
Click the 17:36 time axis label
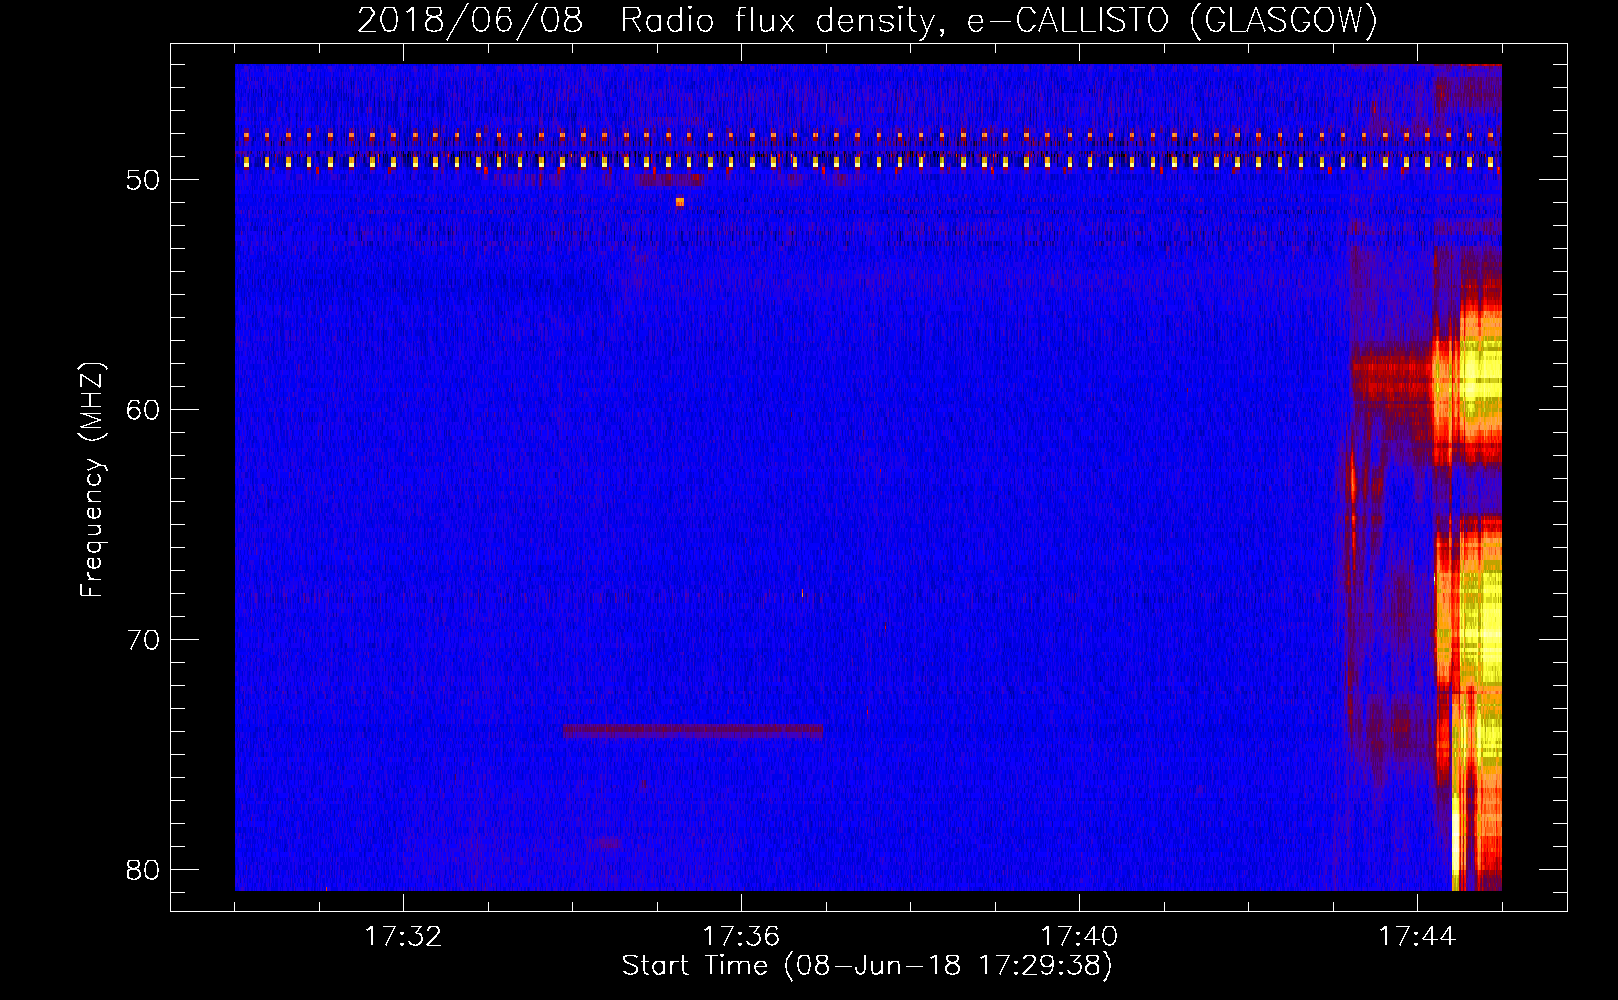click(x=741, y=937)
